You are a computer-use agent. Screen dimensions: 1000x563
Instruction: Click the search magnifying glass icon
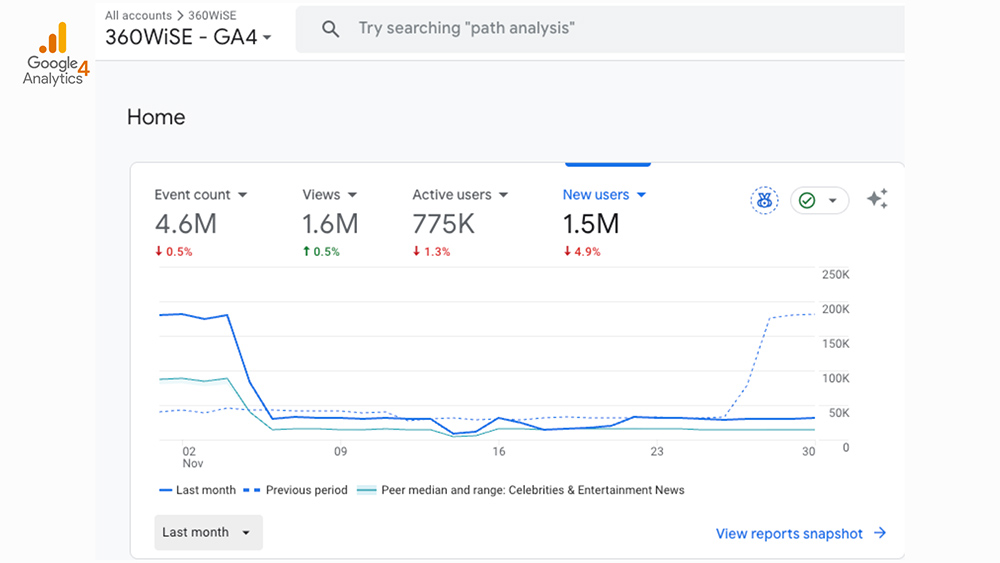click(x=330, y=29)
